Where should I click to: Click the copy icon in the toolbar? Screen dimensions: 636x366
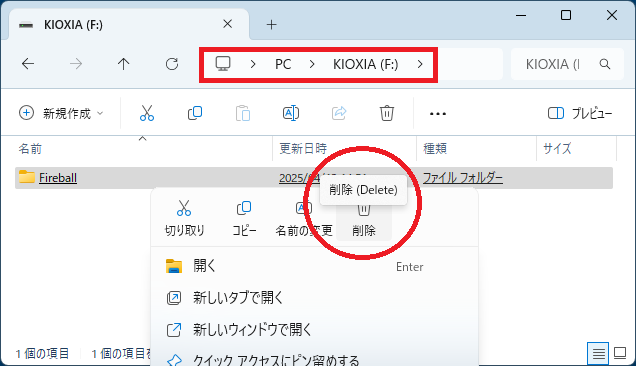(195, 113)
